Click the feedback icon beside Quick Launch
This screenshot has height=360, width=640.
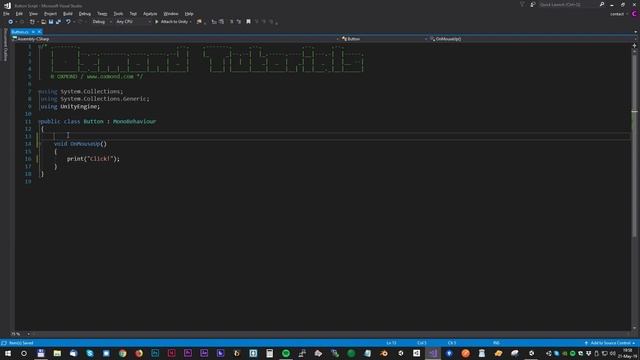[x=533, y=4]
